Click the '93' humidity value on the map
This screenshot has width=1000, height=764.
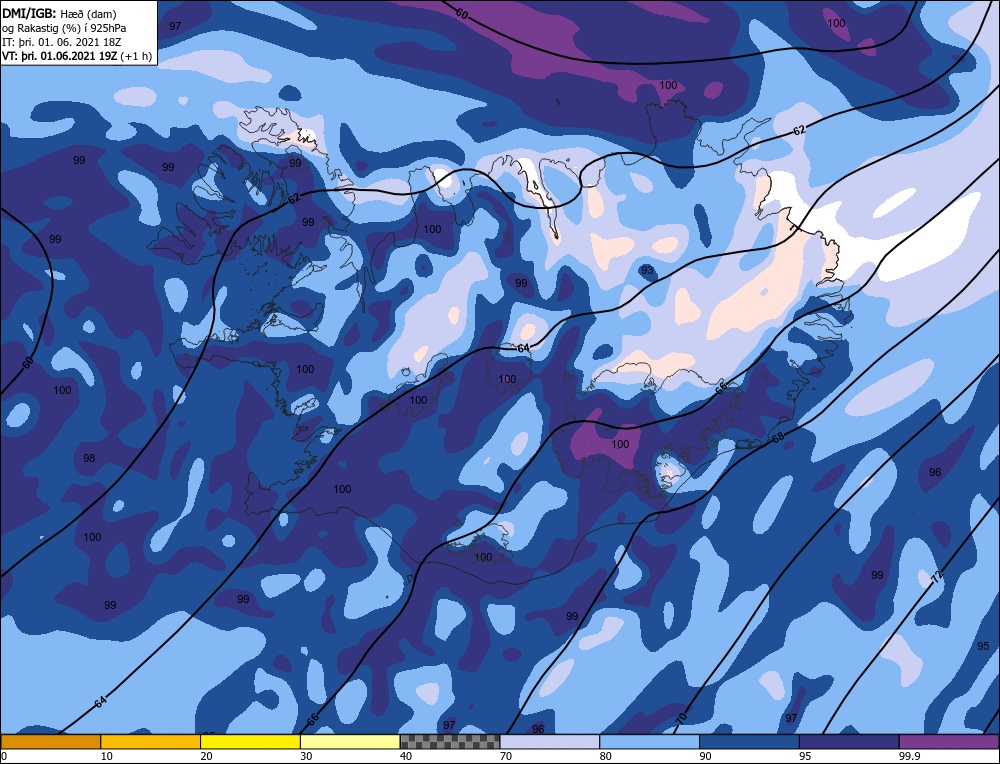[x=647, y=270]
